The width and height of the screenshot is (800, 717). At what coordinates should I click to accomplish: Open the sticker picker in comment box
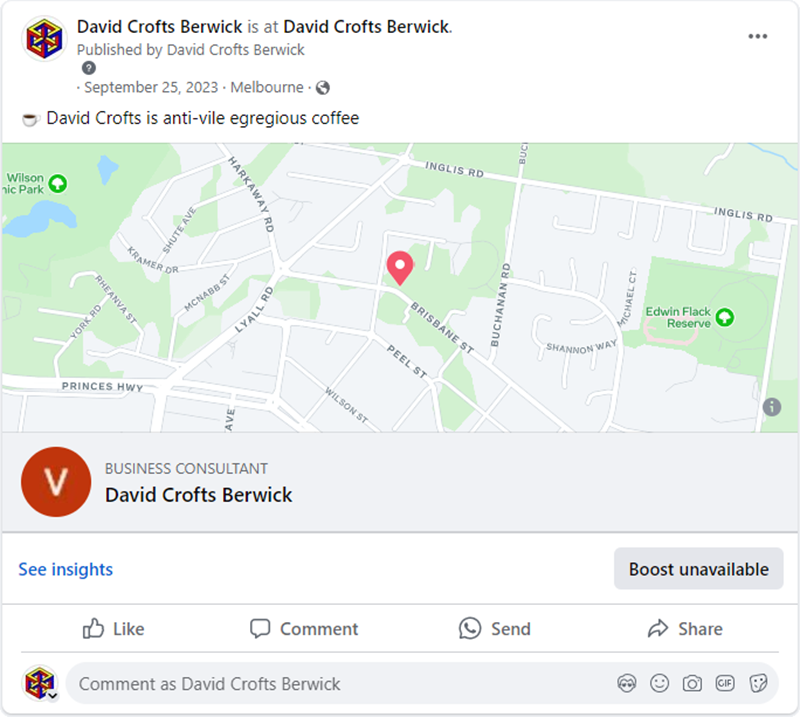click(x=758, y=683)
